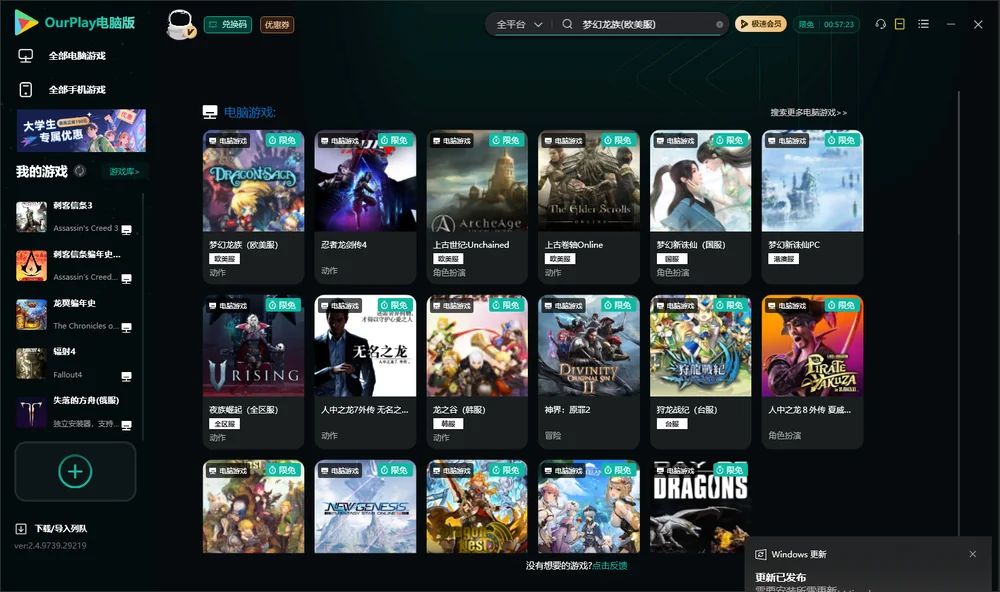
Task: Add a new game with the plus button
Action: pos(75,471)
